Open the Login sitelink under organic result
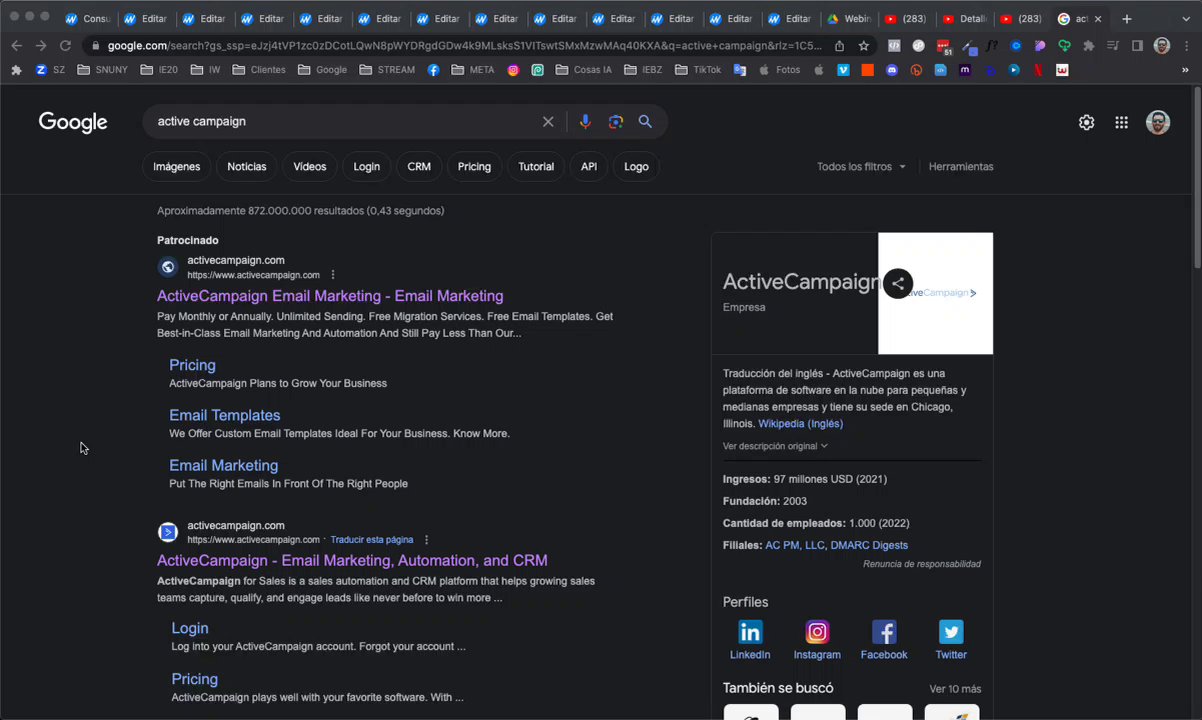 pos(190,629)
